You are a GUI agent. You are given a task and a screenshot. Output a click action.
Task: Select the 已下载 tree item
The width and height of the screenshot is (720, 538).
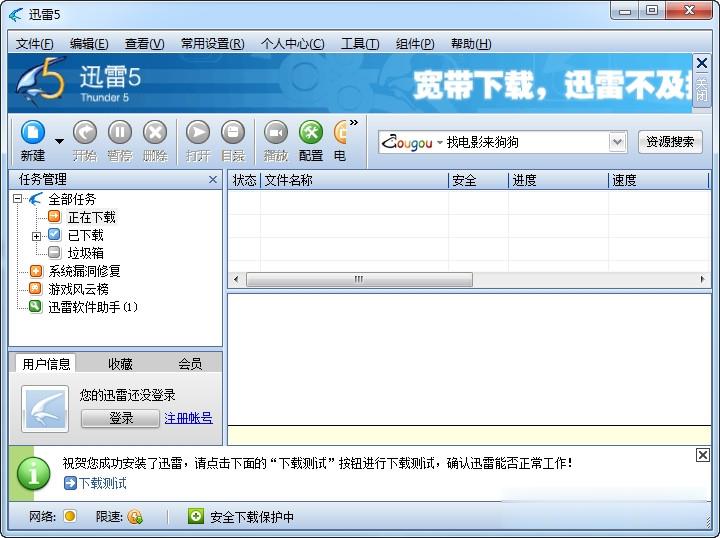coord(85,235)
